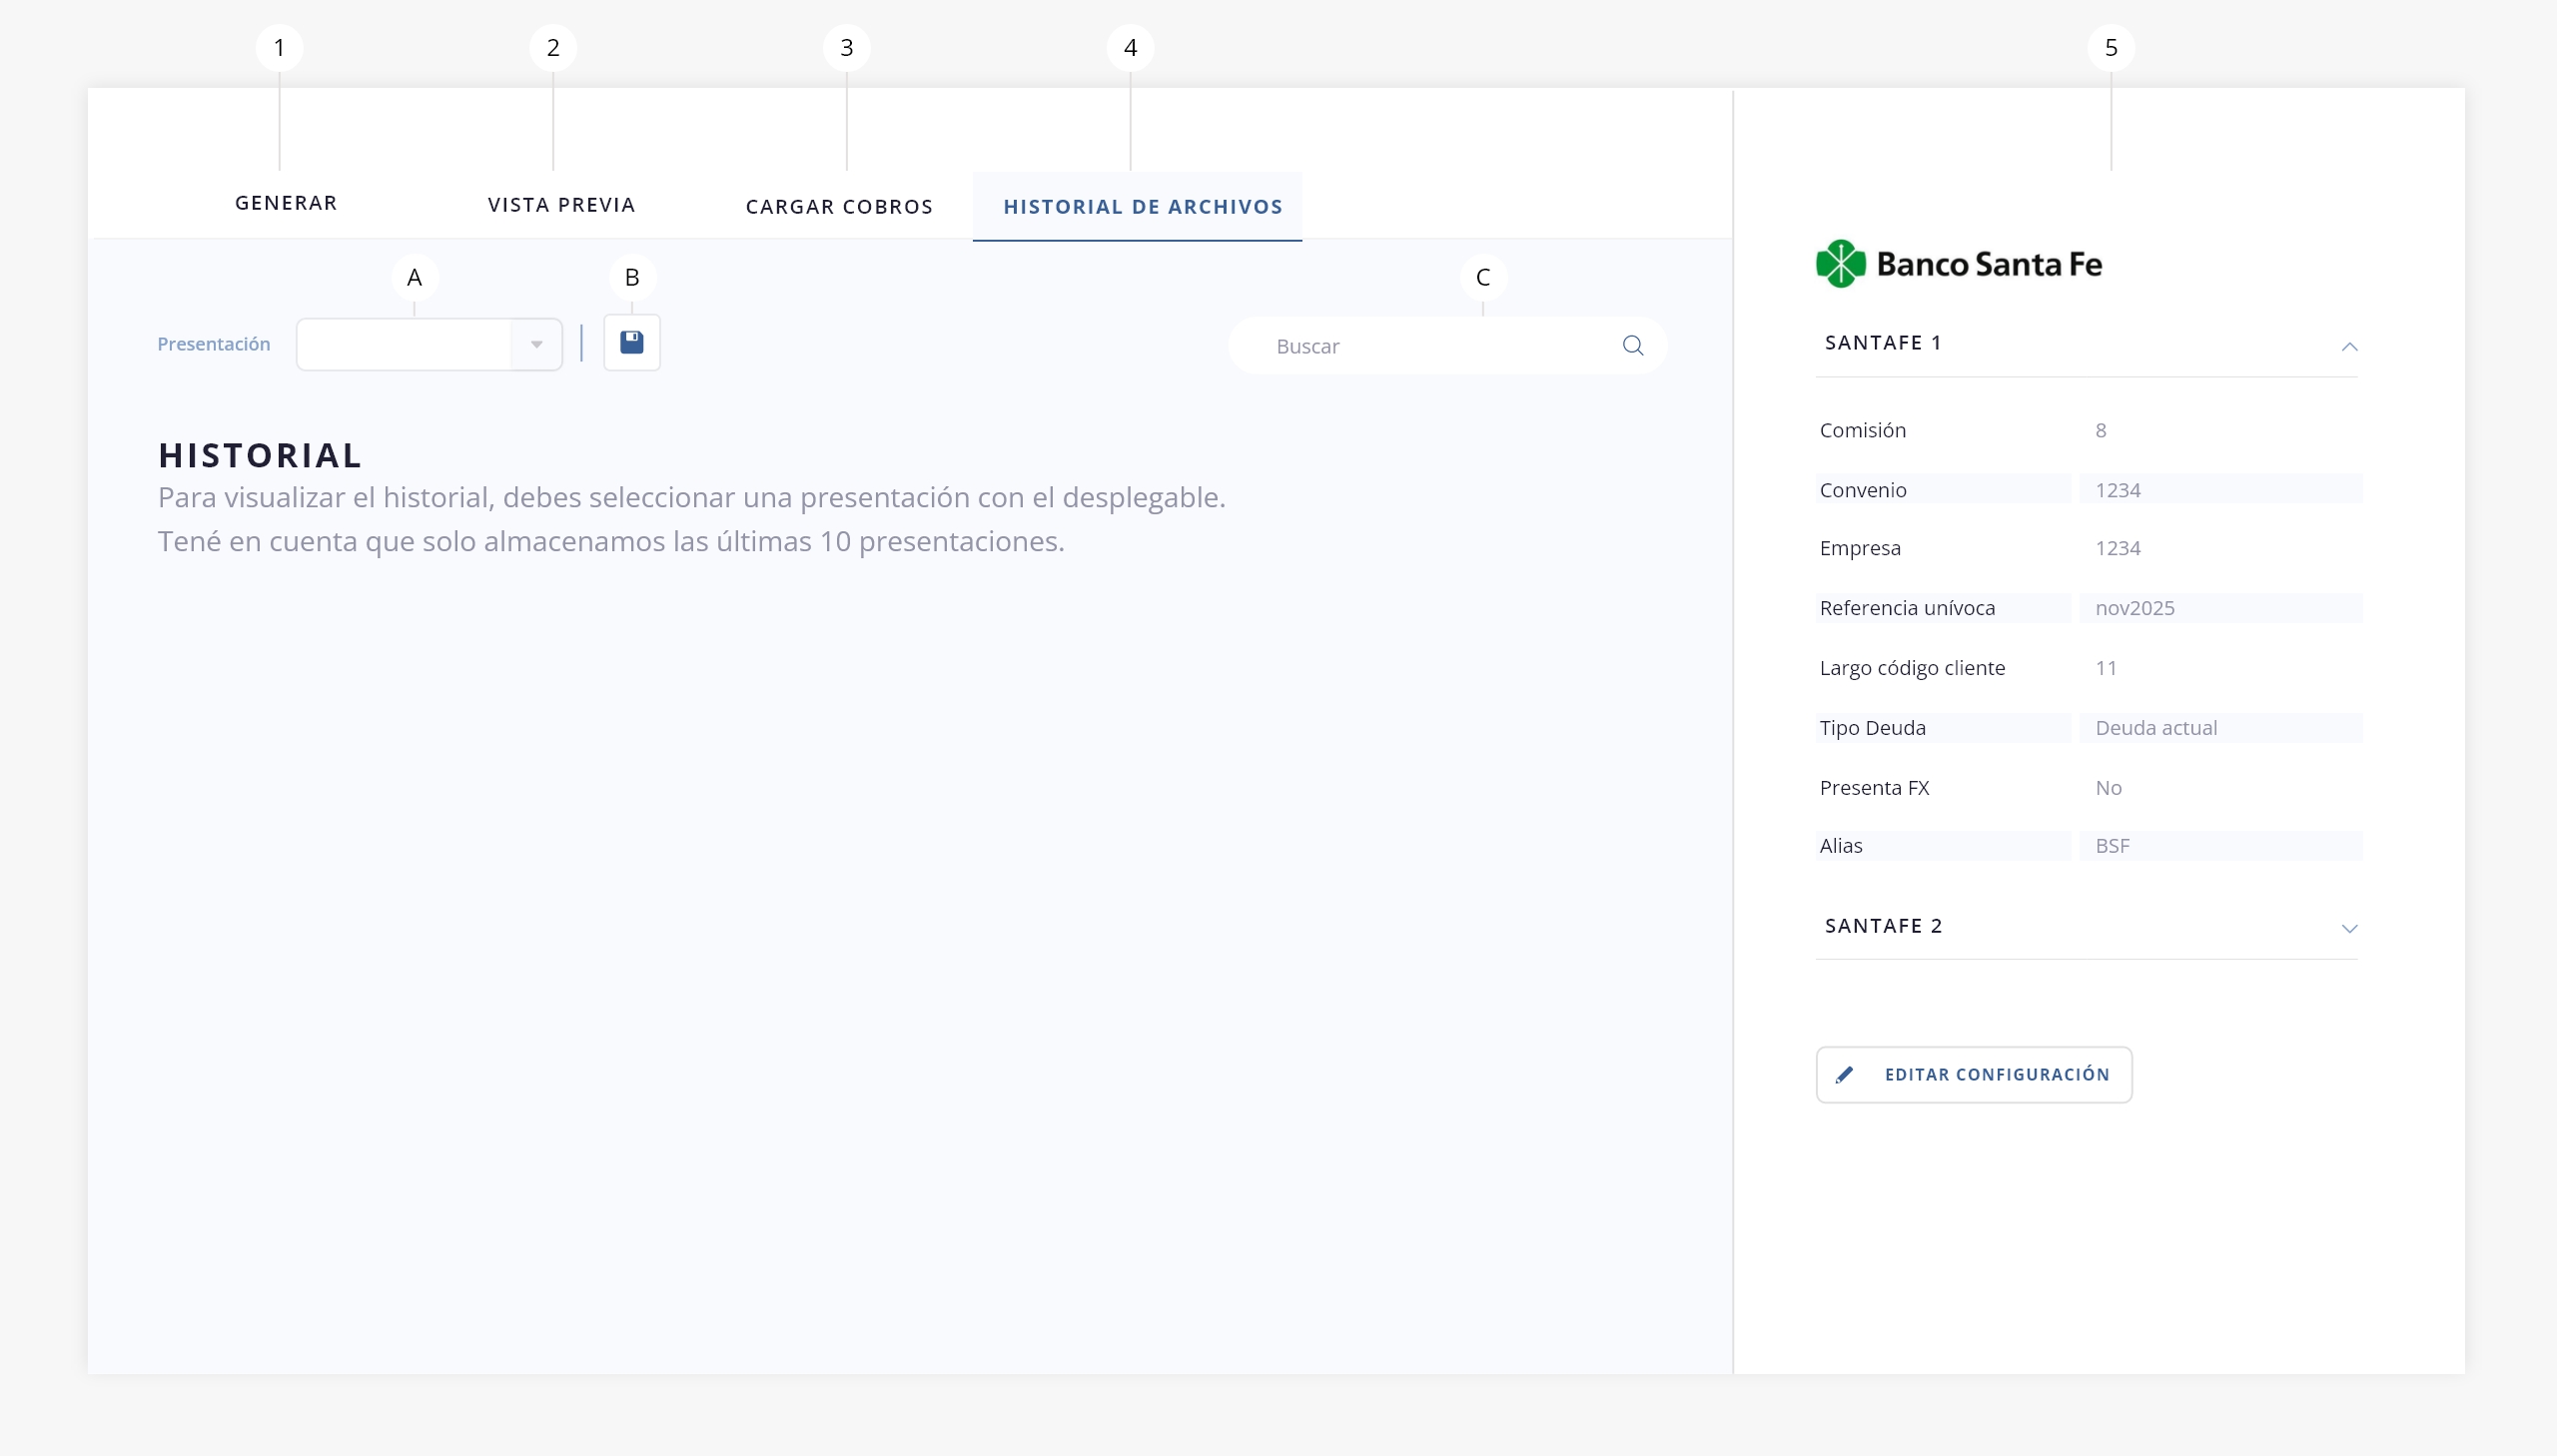Click the magnifying glass search icon
Viewport: 2557px width, 1456px height.
coord(1632,346)
